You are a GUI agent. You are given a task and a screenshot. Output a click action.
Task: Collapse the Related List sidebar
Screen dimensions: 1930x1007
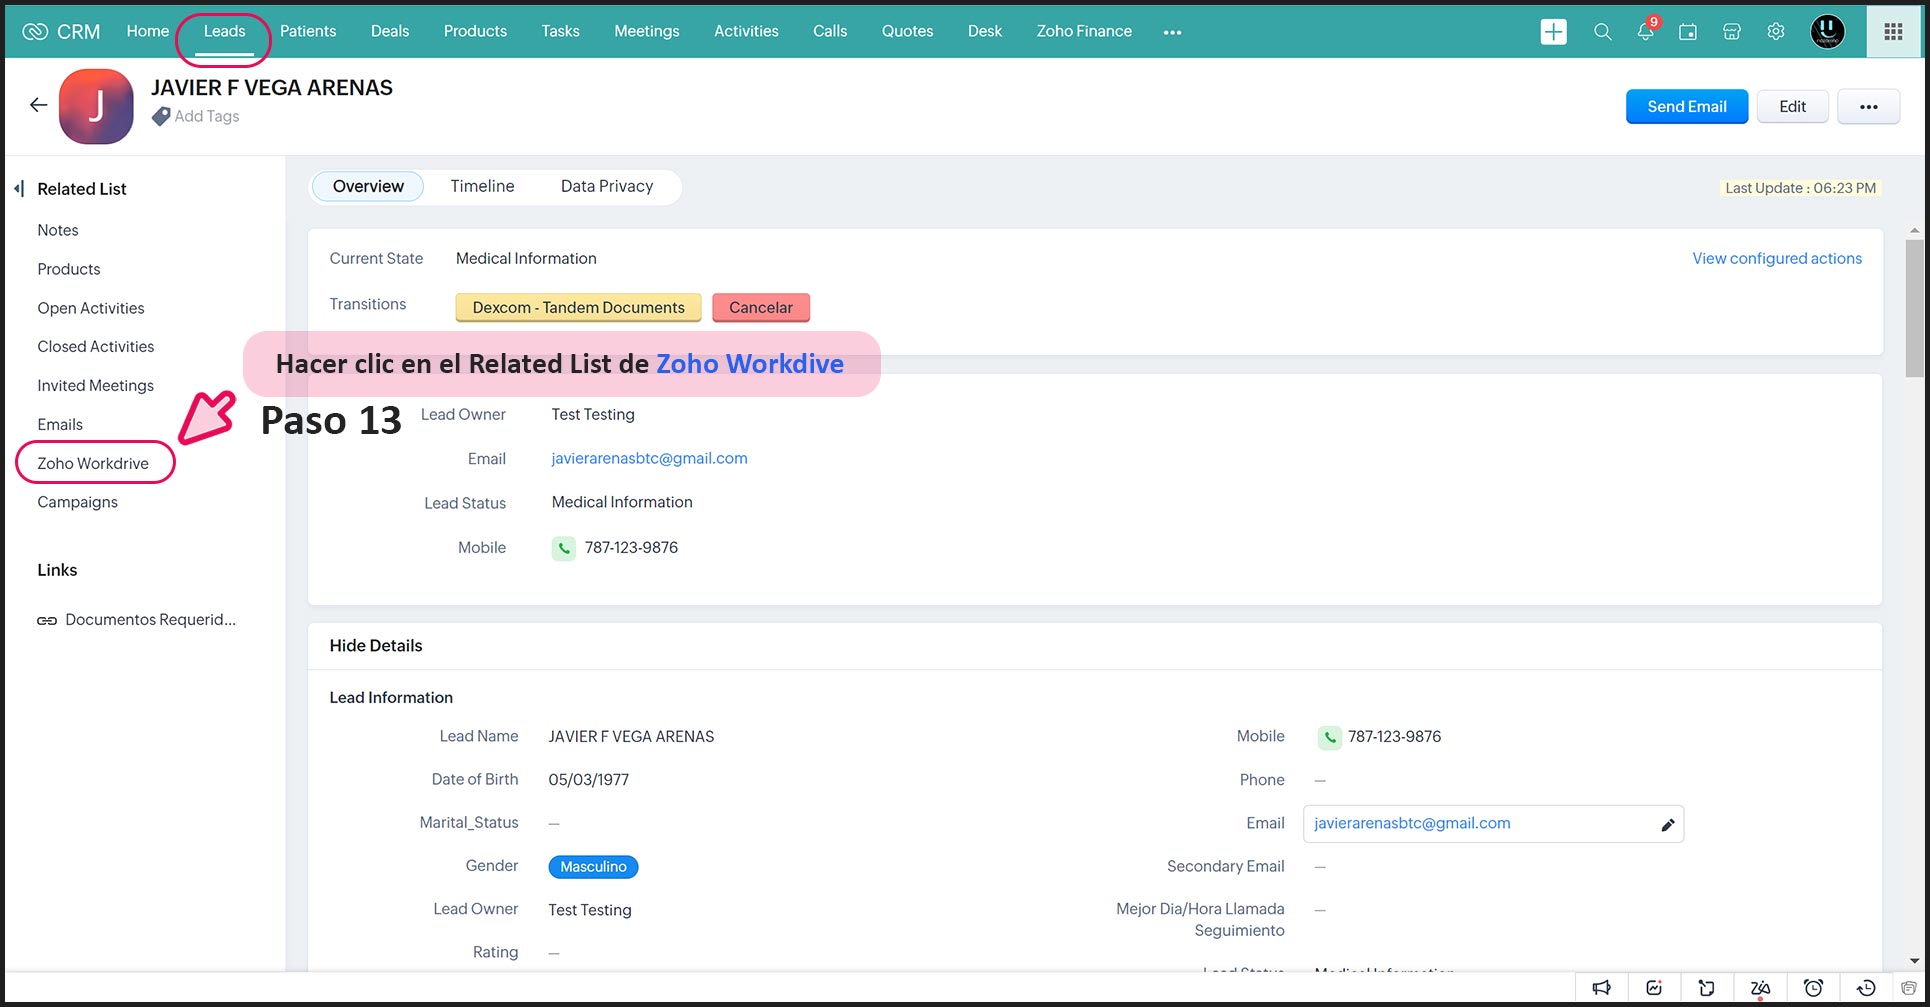tap(19, 189)
